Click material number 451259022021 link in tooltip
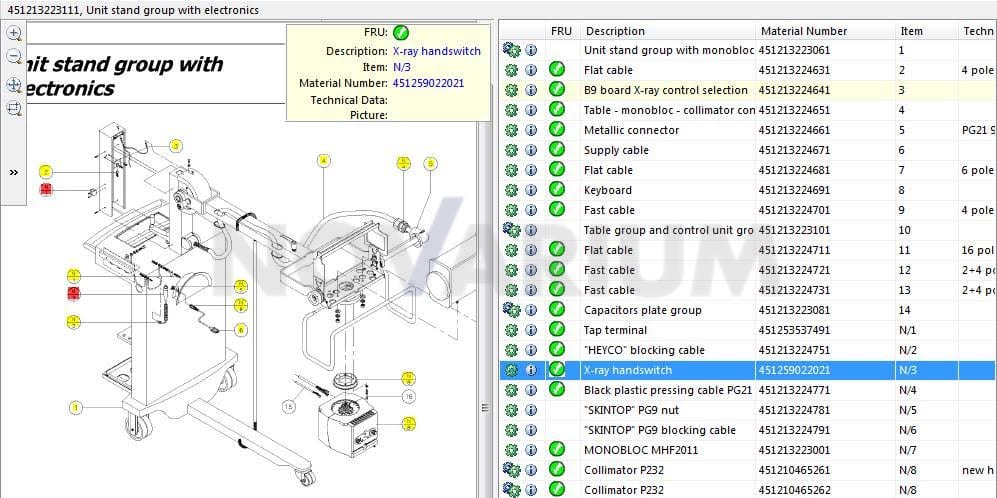The height and width of the screenshot is (498, 997). (x=429, y=83)
